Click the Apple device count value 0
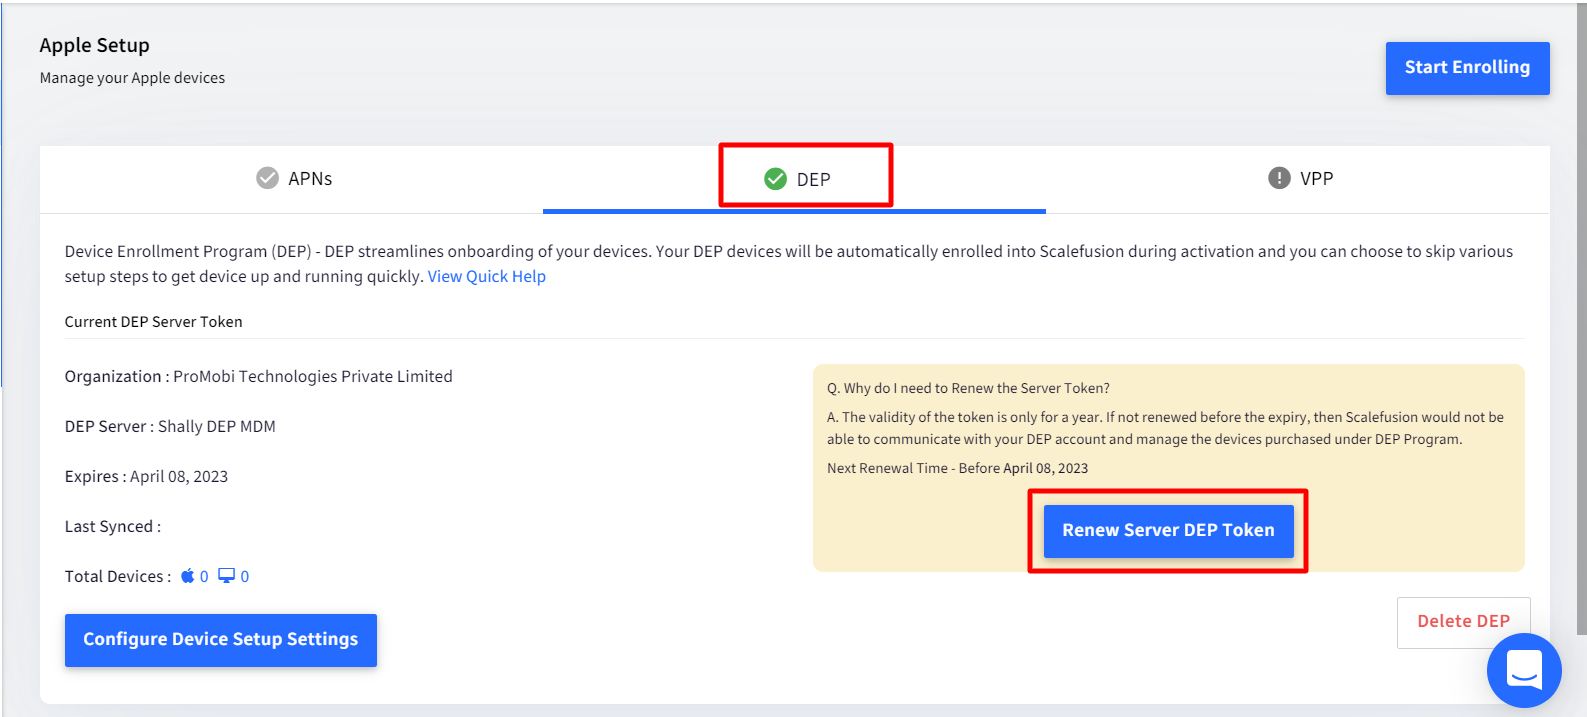 click(204, 577)
